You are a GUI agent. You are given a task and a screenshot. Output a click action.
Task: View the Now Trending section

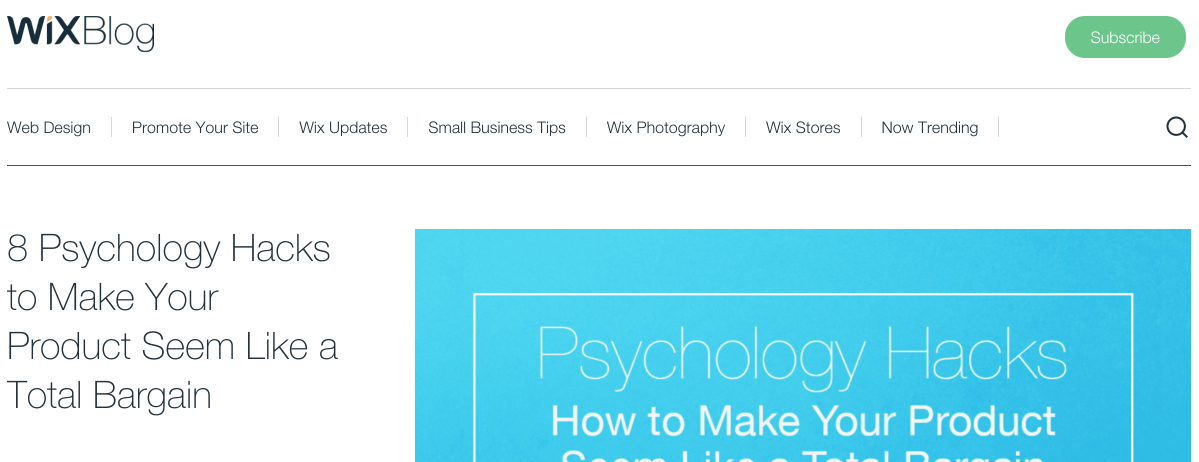click(x=929, y=128)
